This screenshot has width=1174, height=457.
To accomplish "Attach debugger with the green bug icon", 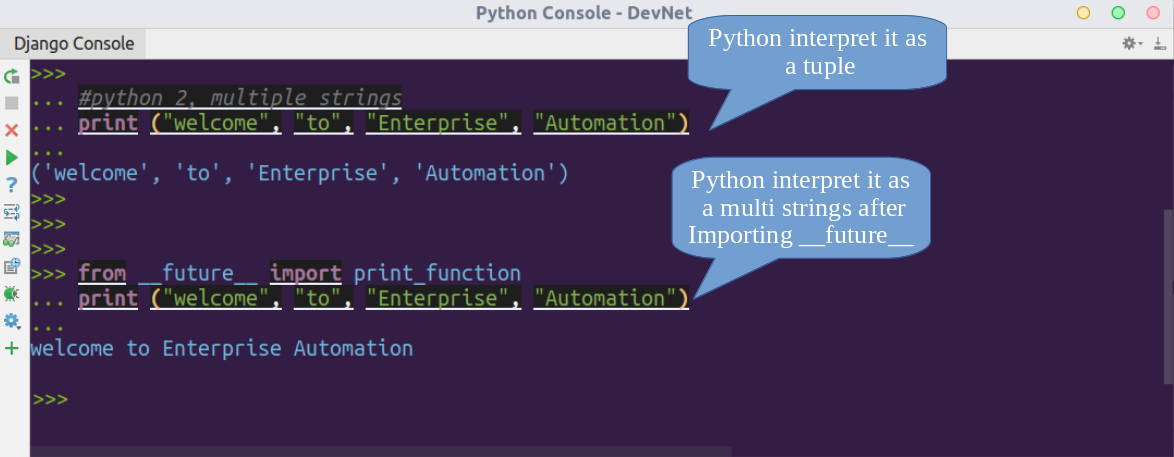I will [x=11, y=294].
